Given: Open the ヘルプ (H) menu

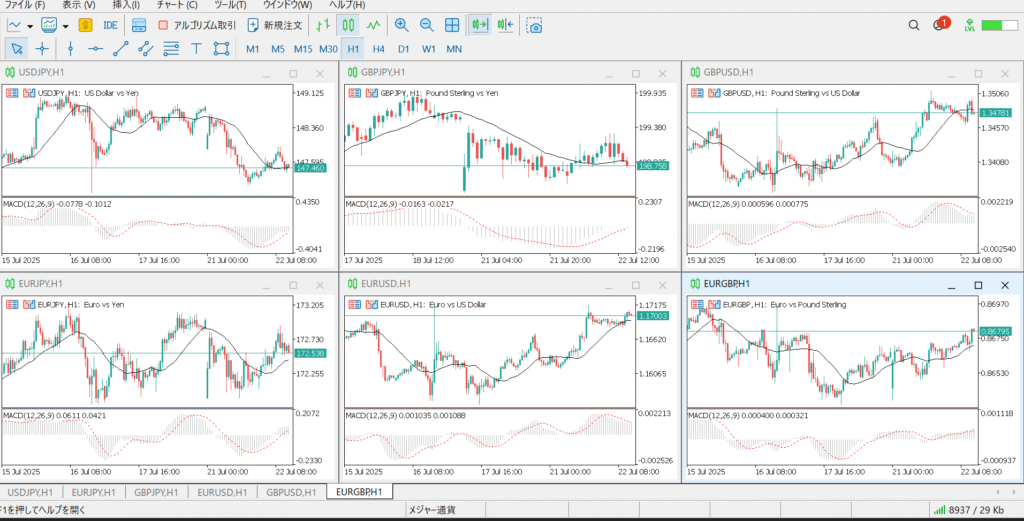Looking at the screenshot, I should 347,5.
